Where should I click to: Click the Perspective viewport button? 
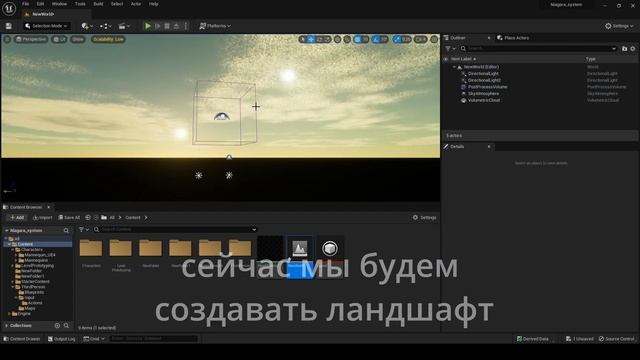(x=31, y=39)
